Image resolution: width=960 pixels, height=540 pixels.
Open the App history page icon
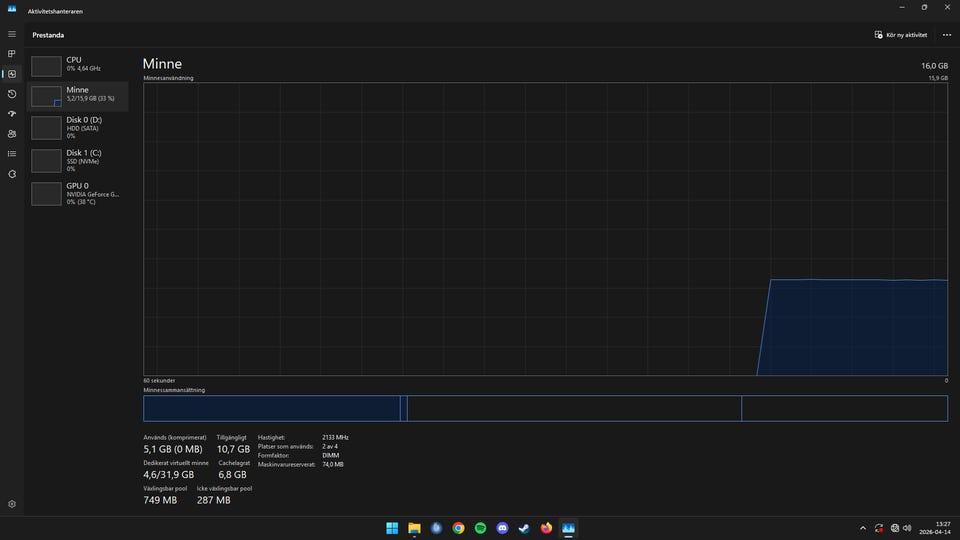click(x=12, y=94)
